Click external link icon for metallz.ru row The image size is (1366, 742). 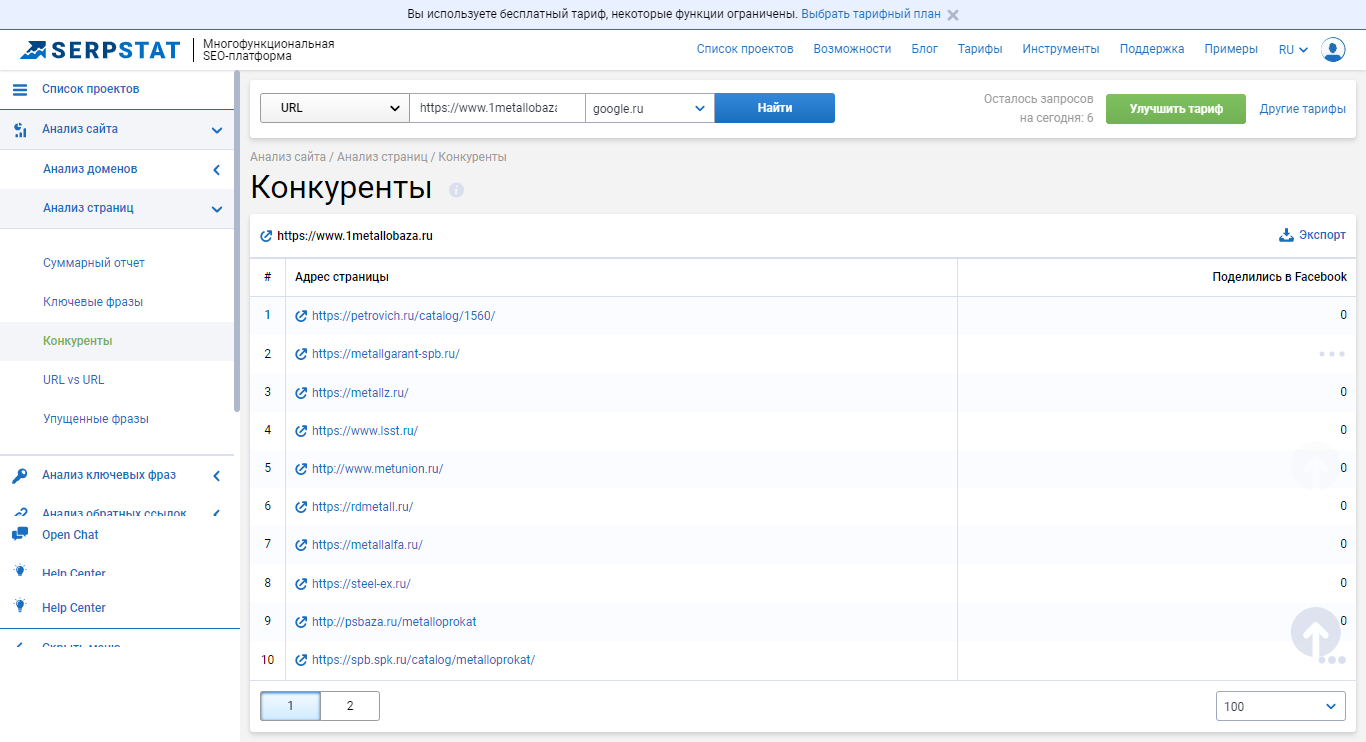click(x=301, y=393)
